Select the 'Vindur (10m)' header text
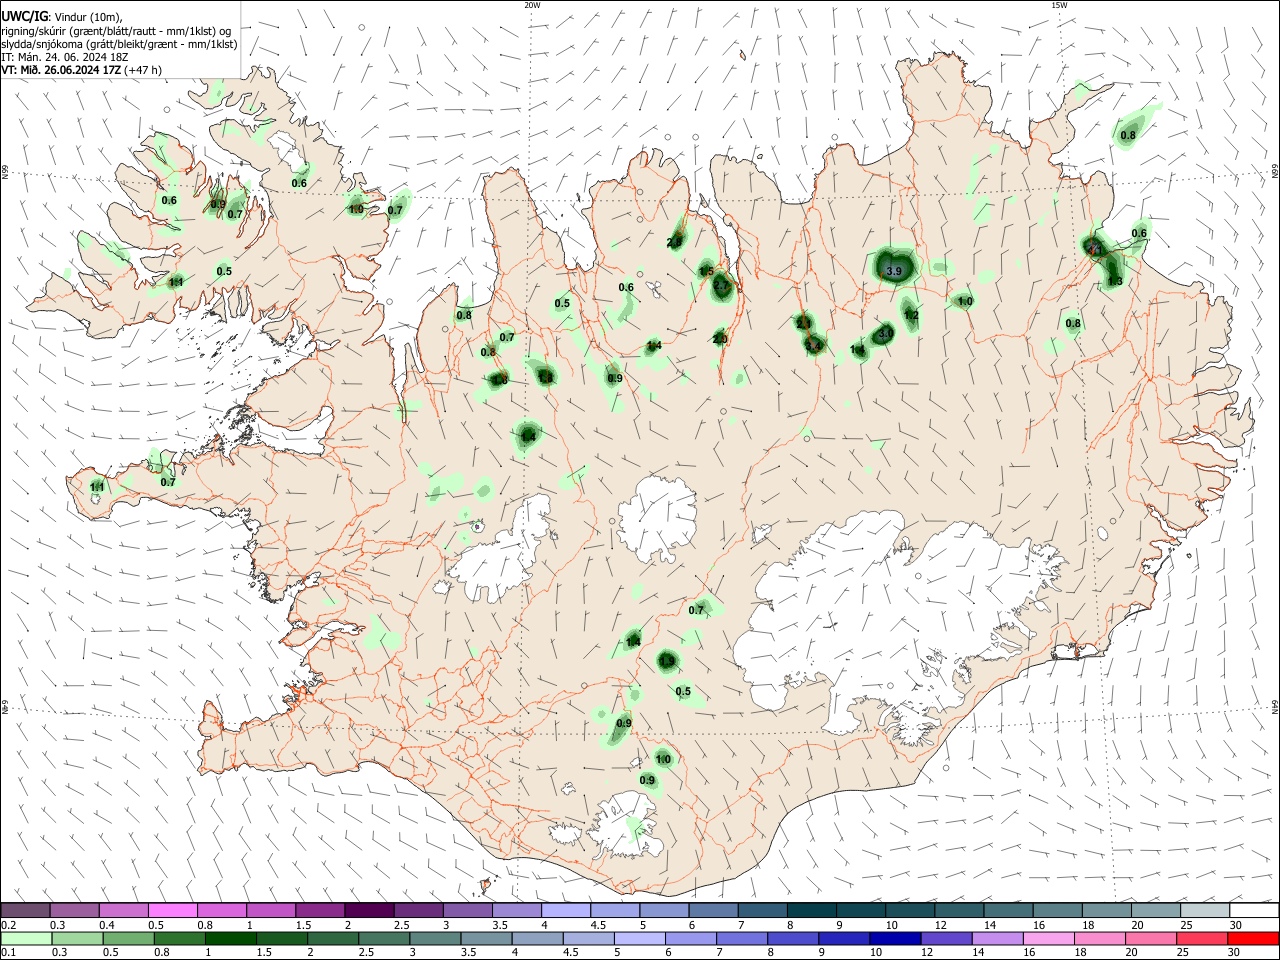Screen dimensions: 1280x960 point(87,17)
